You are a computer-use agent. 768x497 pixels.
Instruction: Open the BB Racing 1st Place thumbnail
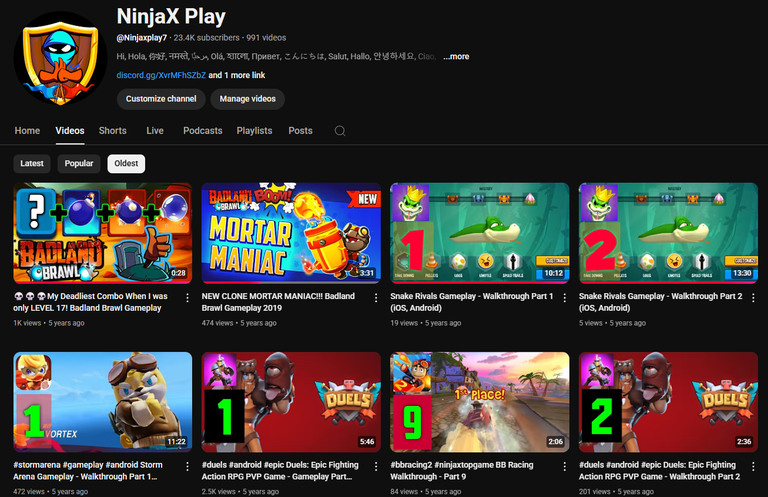[480, 402]
